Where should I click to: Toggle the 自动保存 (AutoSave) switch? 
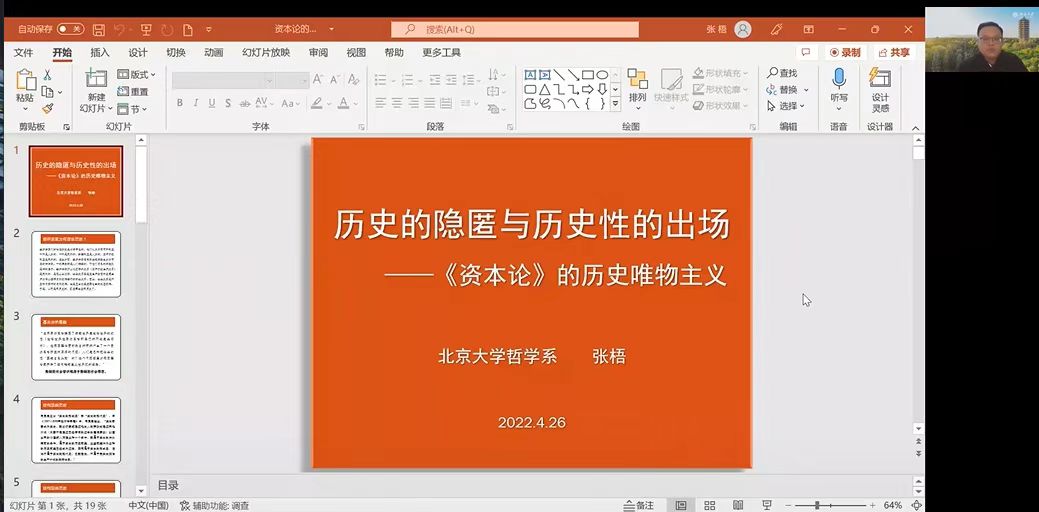(x=70, y=29)
